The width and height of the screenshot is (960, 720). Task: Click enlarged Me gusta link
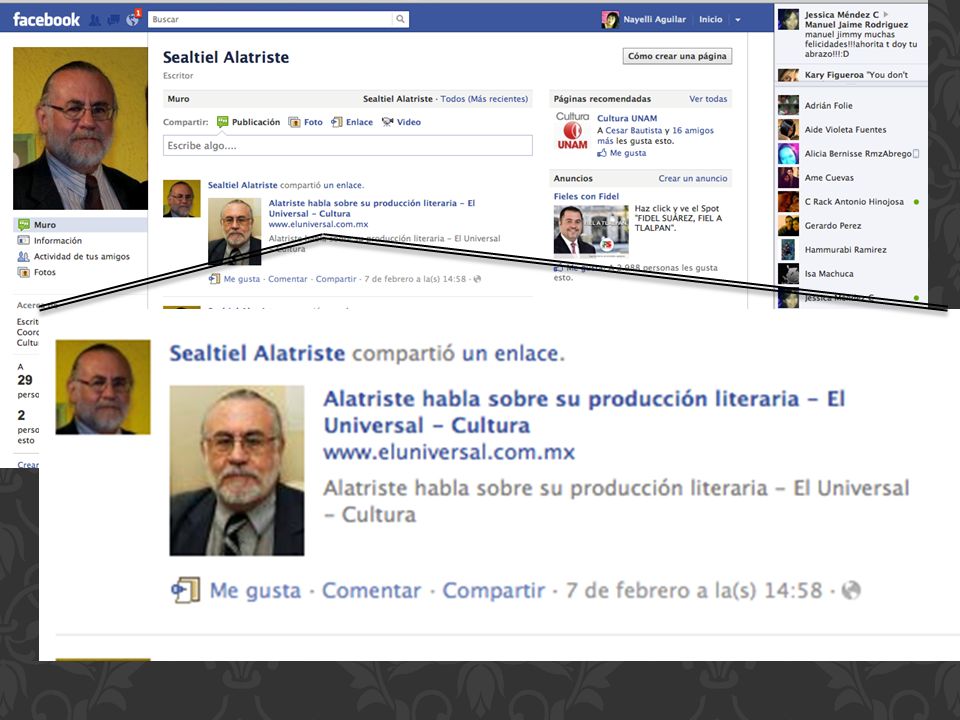coord(255,591)
